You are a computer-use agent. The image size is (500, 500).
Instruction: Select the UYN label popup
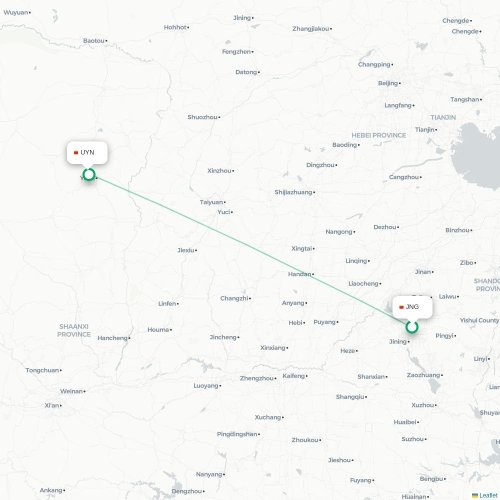(87, 153)
